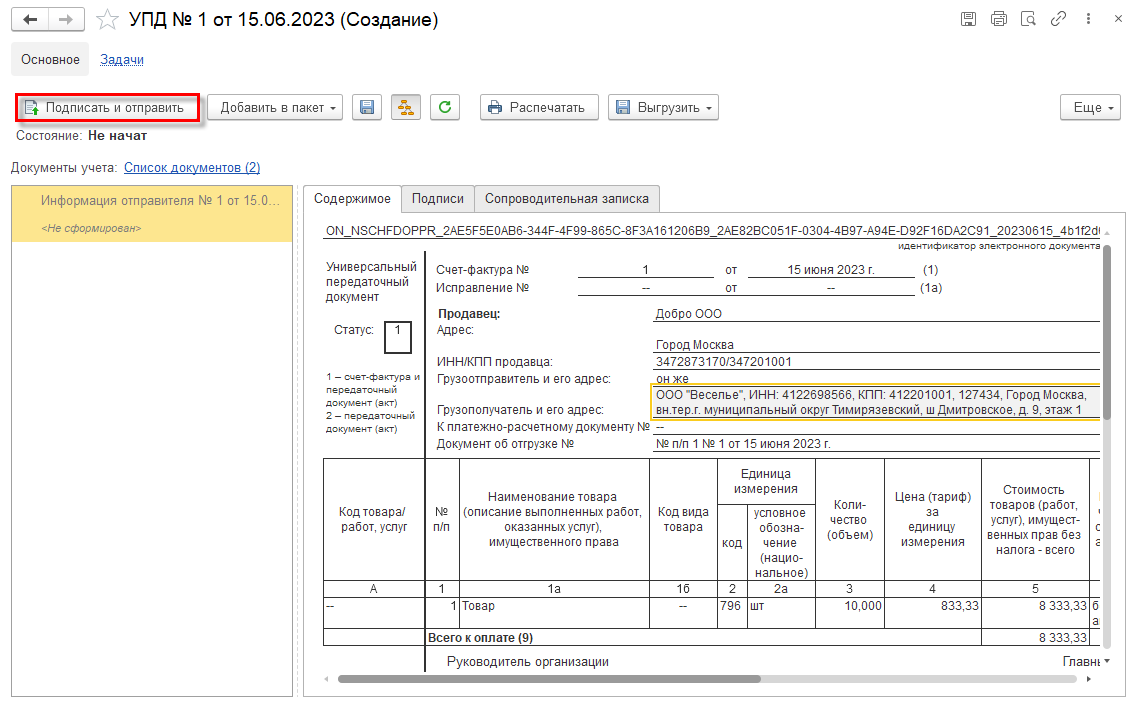
Task: Click the vertical scrollbar of document preview
Action: click(1107, 332)
